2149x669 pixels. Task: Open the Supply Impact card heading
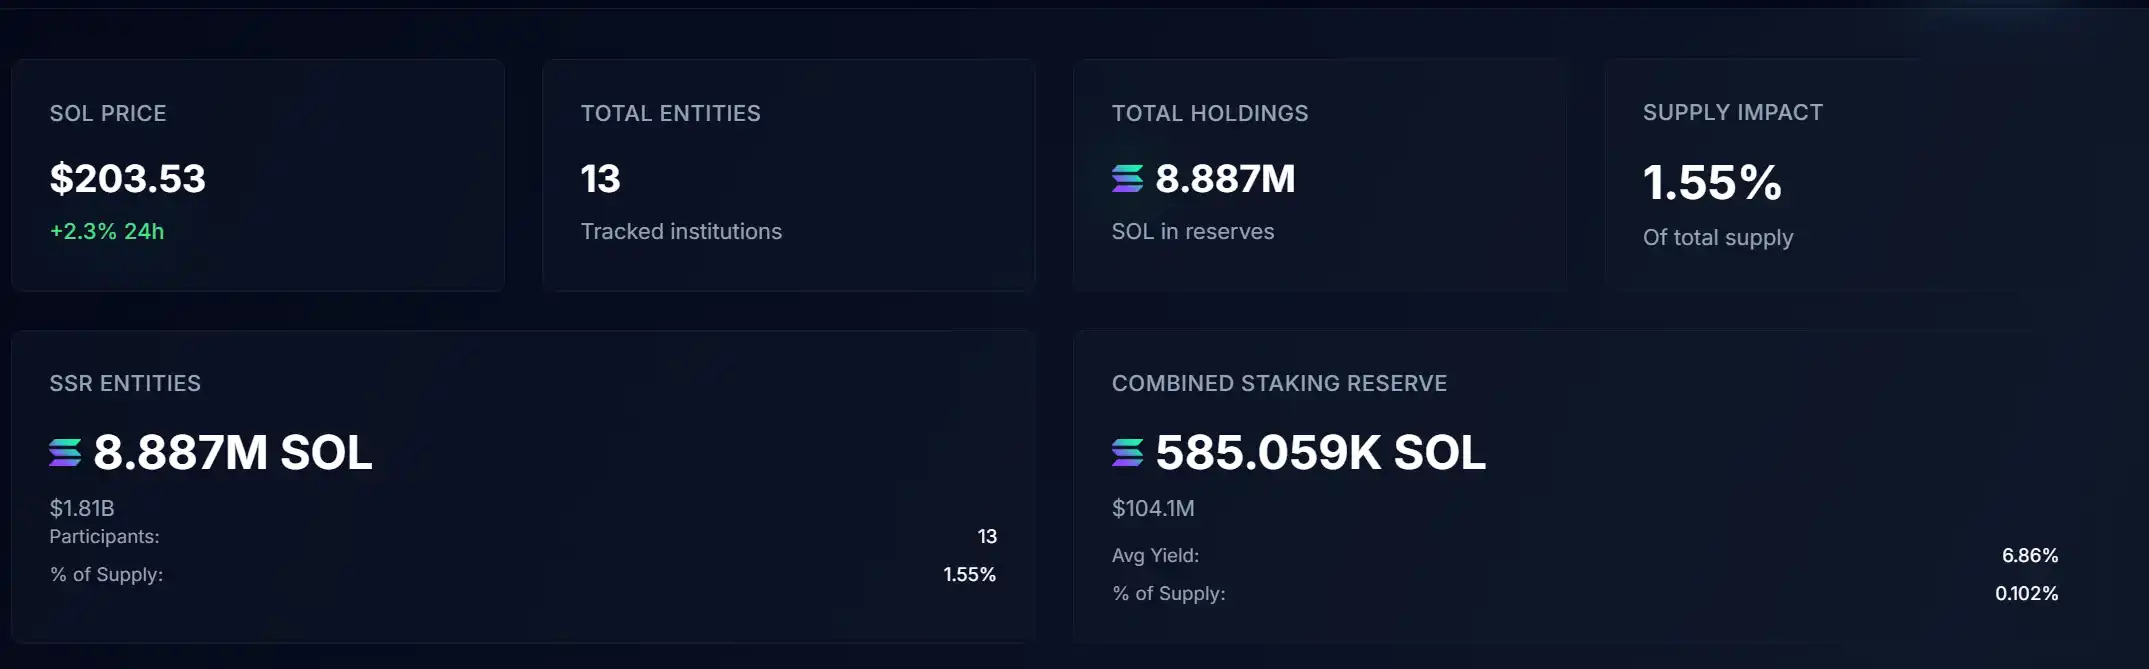[1732, 112]
